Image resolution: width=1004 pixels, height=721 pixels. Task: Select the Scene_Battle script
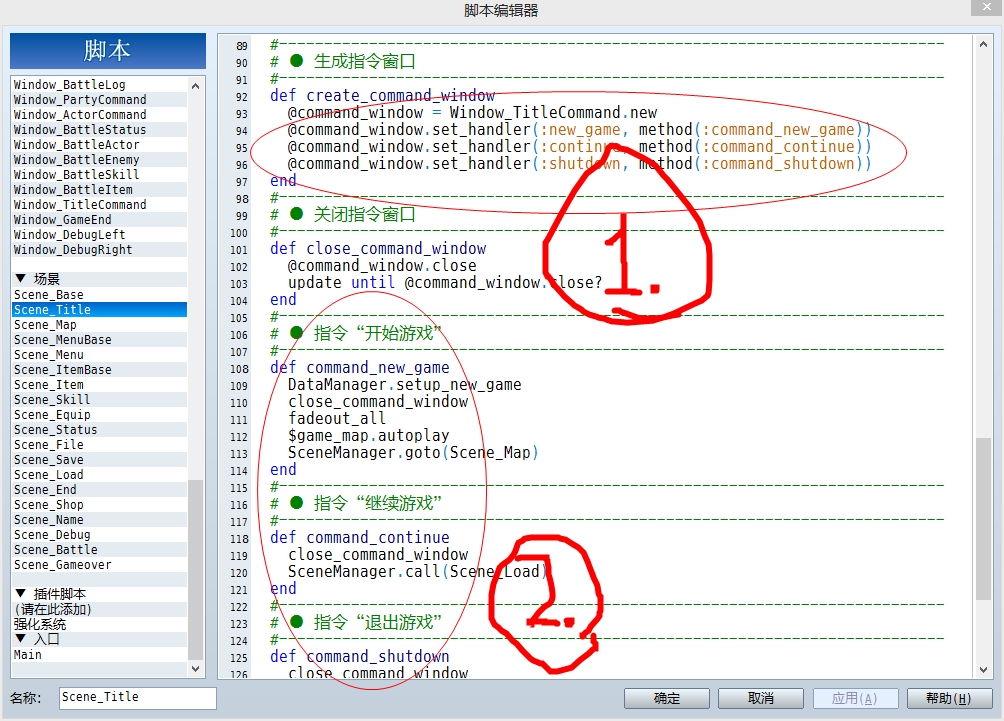pyautogui.click(x=100, y=550)
